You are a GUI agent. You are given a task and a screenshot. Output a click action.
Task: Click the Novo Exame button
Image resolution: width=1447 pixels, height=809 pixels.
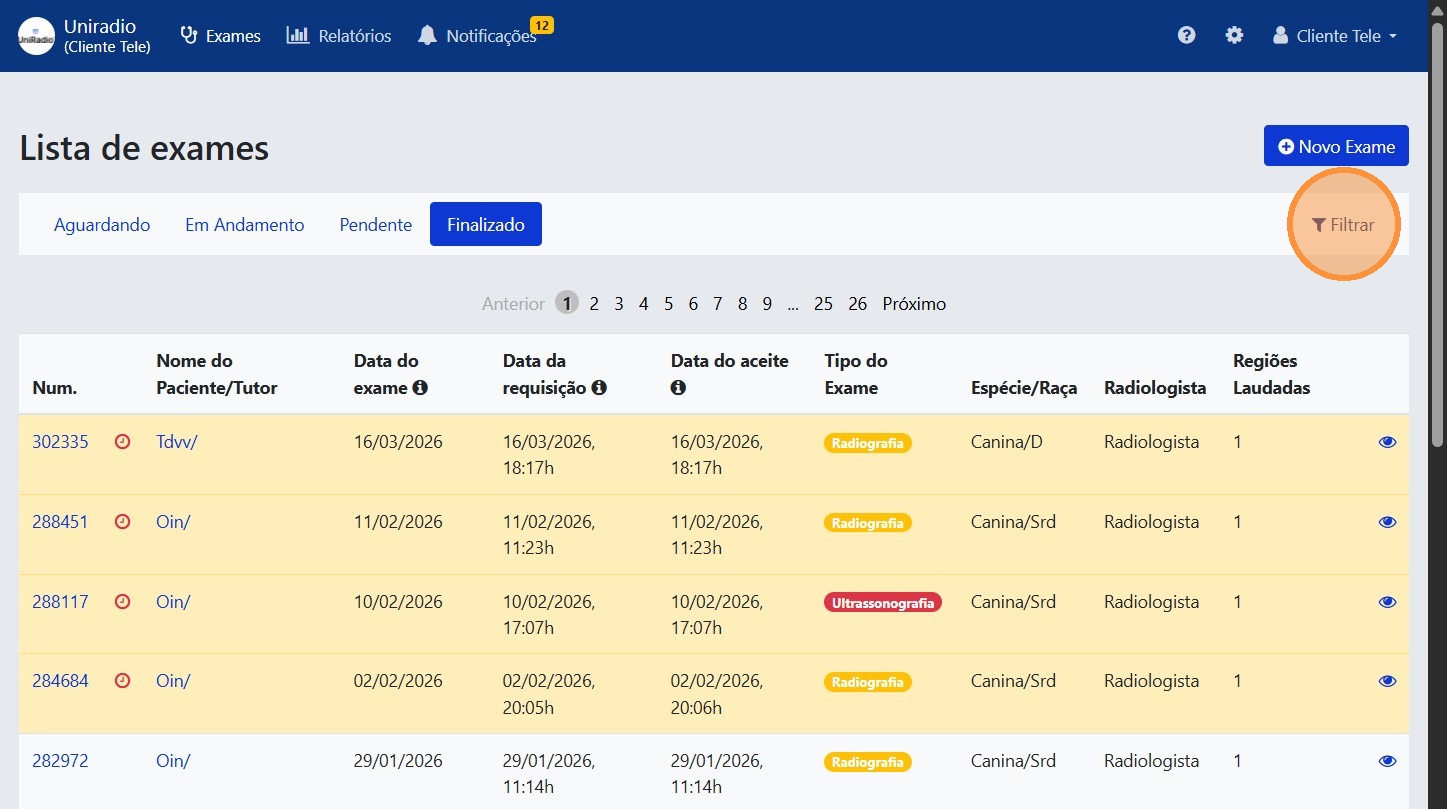(x=1335, y=146)
